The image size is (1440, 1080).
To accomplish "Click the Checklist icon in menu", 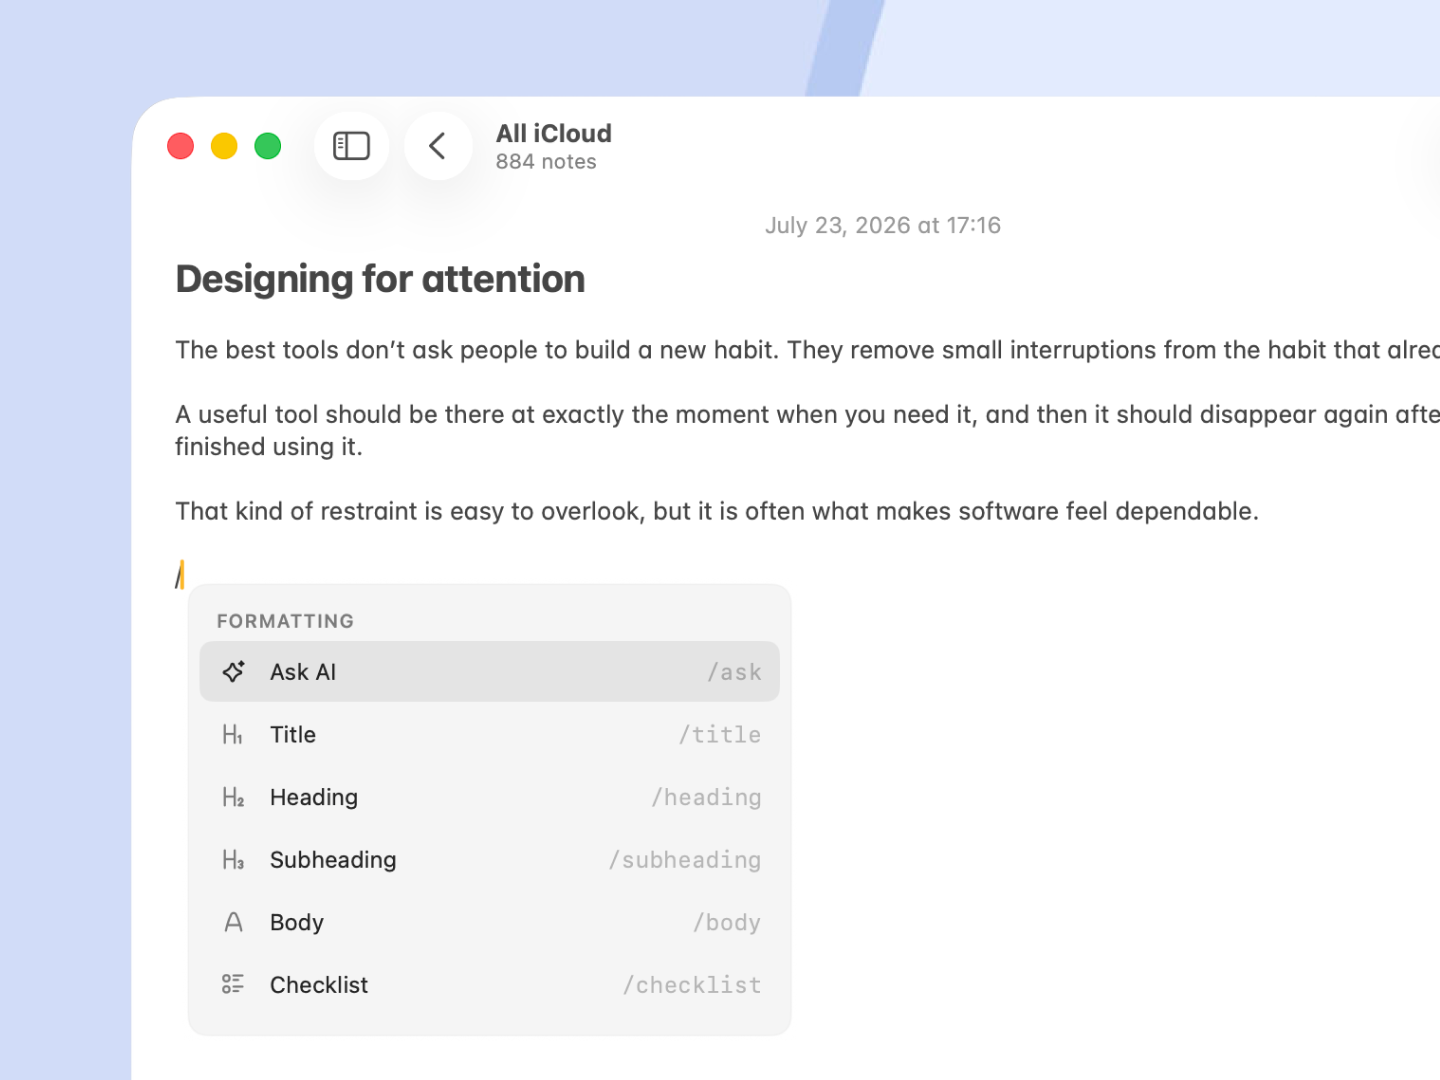I will point(233,985).
